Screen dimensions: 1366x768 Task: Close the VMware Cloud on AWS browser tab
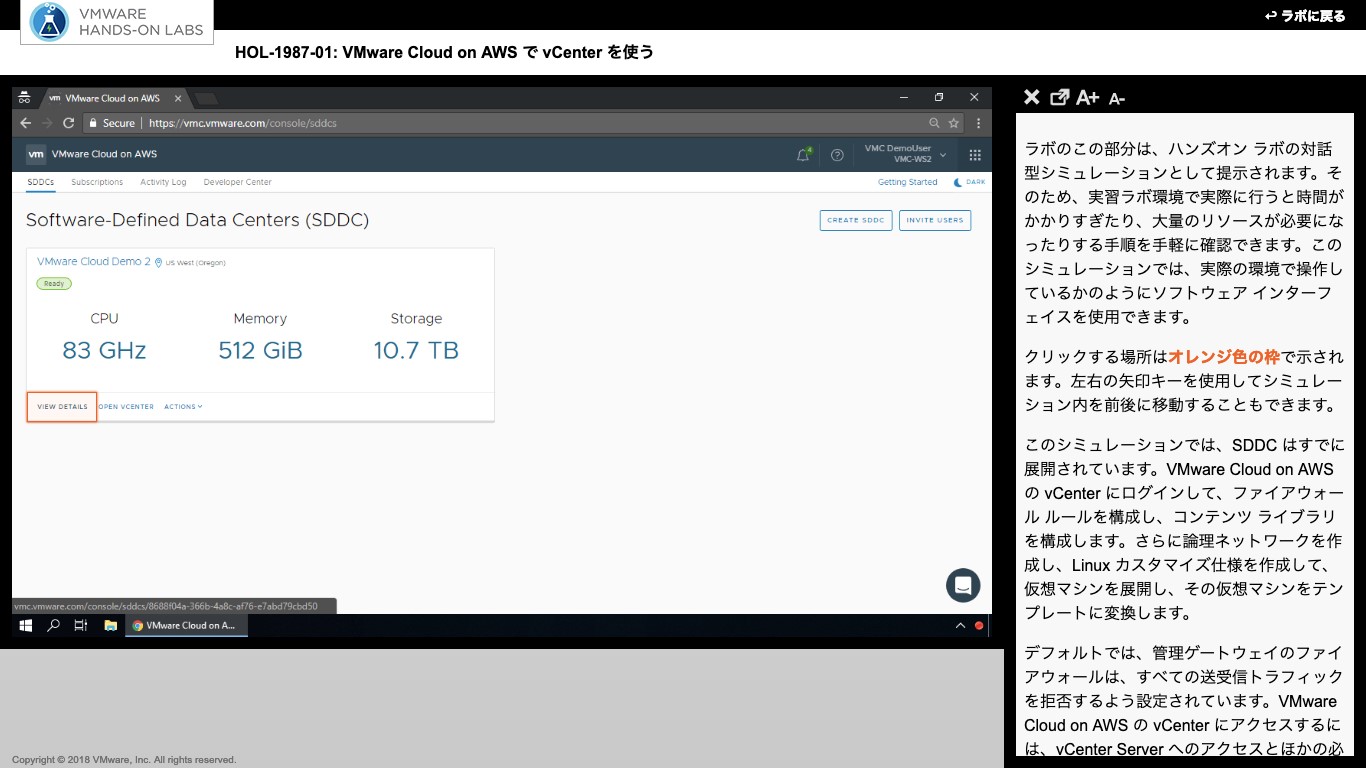179,98
